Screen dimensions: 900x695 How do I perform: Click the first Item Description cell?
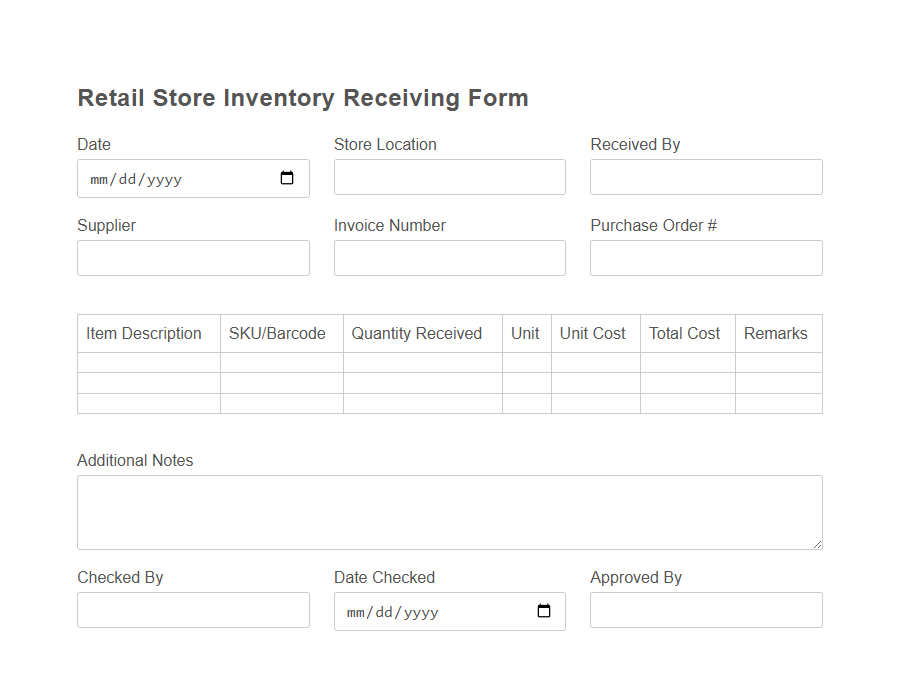pos(148,362)
